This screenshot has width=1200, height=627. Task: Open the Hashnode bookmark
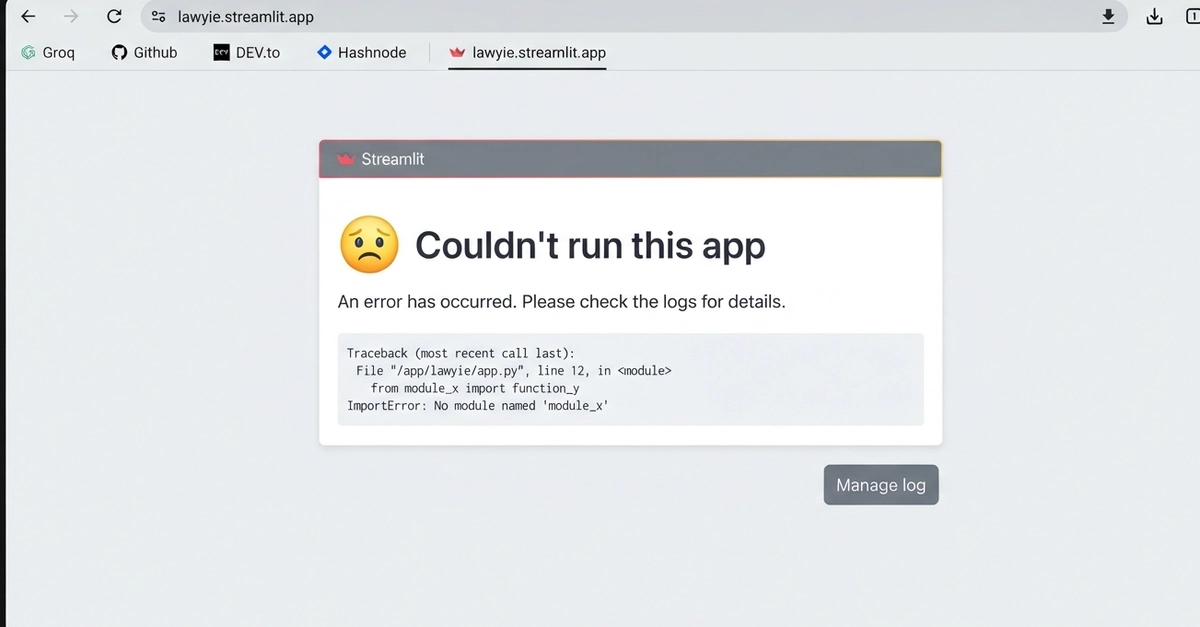tap(361, 52)
